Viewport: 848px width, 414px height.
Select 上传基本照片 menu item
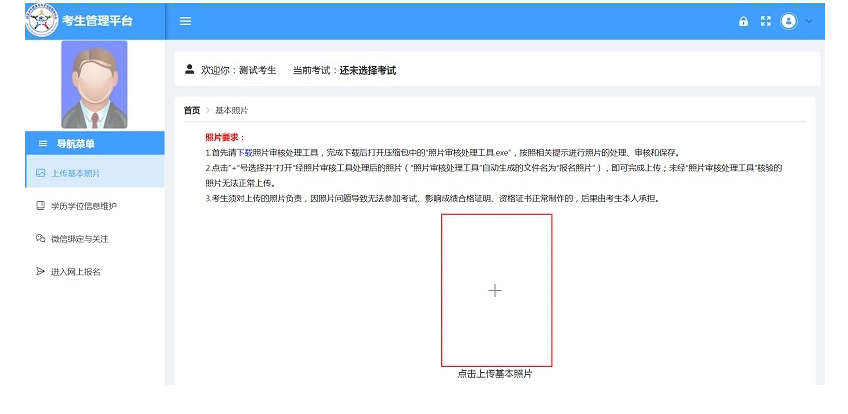[x=95, y=173]
